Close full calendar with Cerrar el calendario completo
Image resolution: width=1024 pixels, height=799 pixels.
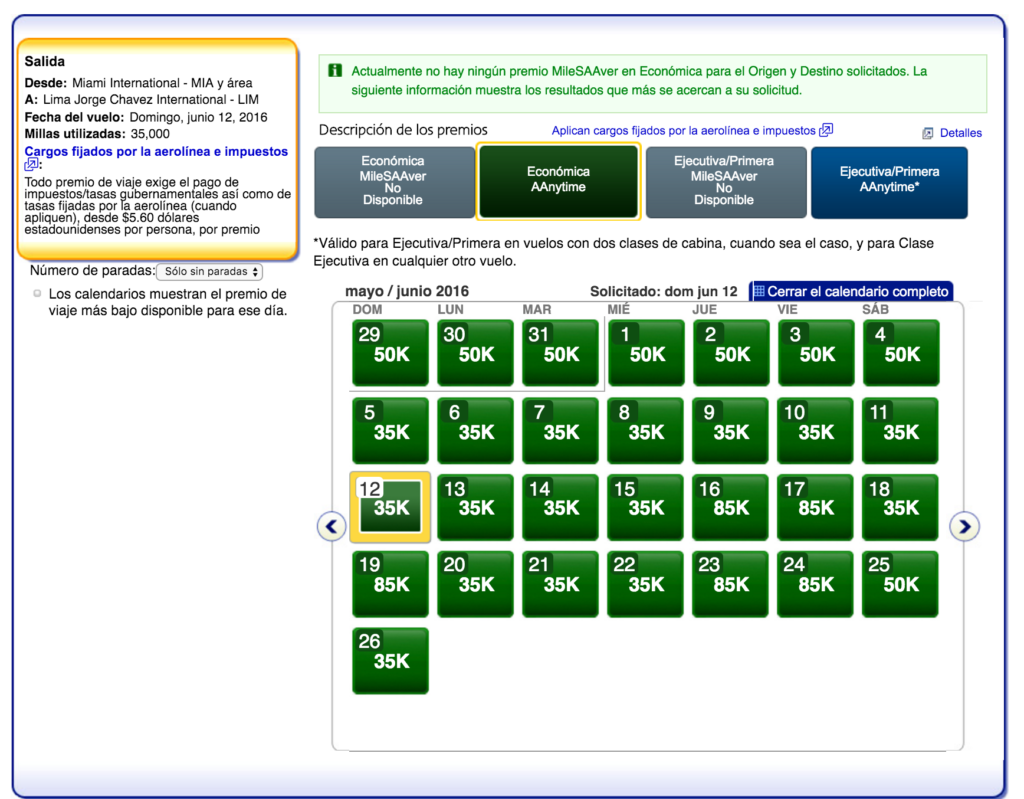point(852,291)
